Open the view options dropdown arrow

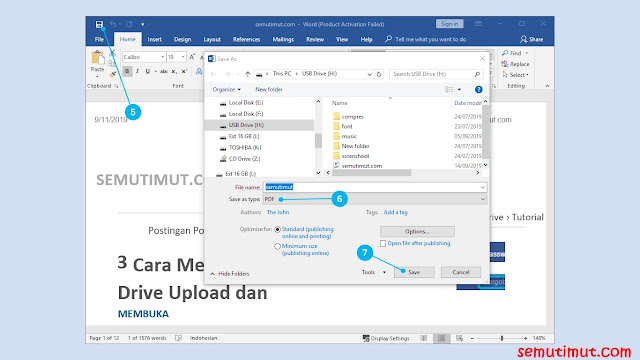point(459,89)
